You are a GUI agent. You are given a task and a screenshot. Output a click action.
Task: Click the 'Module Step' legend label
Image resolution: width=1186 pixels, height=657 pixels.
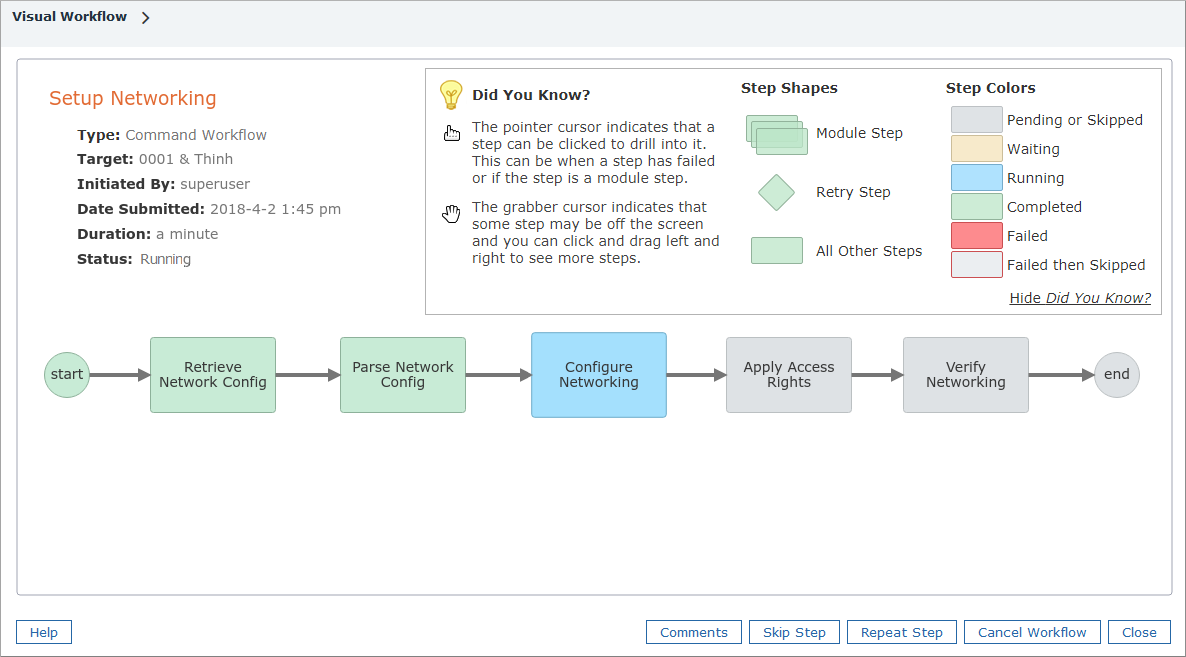pos(859,133)
